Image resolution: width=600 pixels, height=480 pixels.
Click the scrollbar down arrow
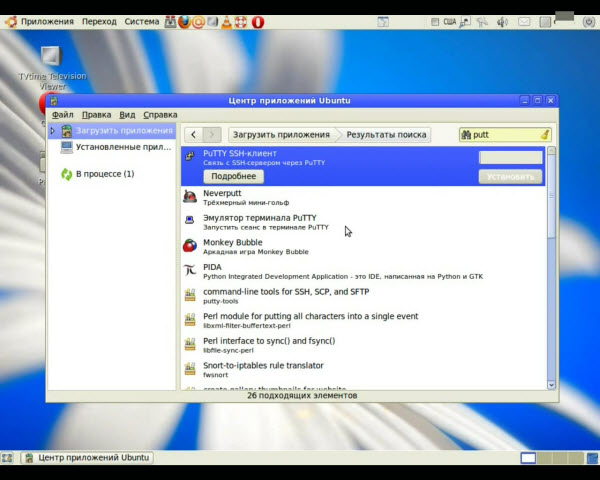click(x=551, y=385)
